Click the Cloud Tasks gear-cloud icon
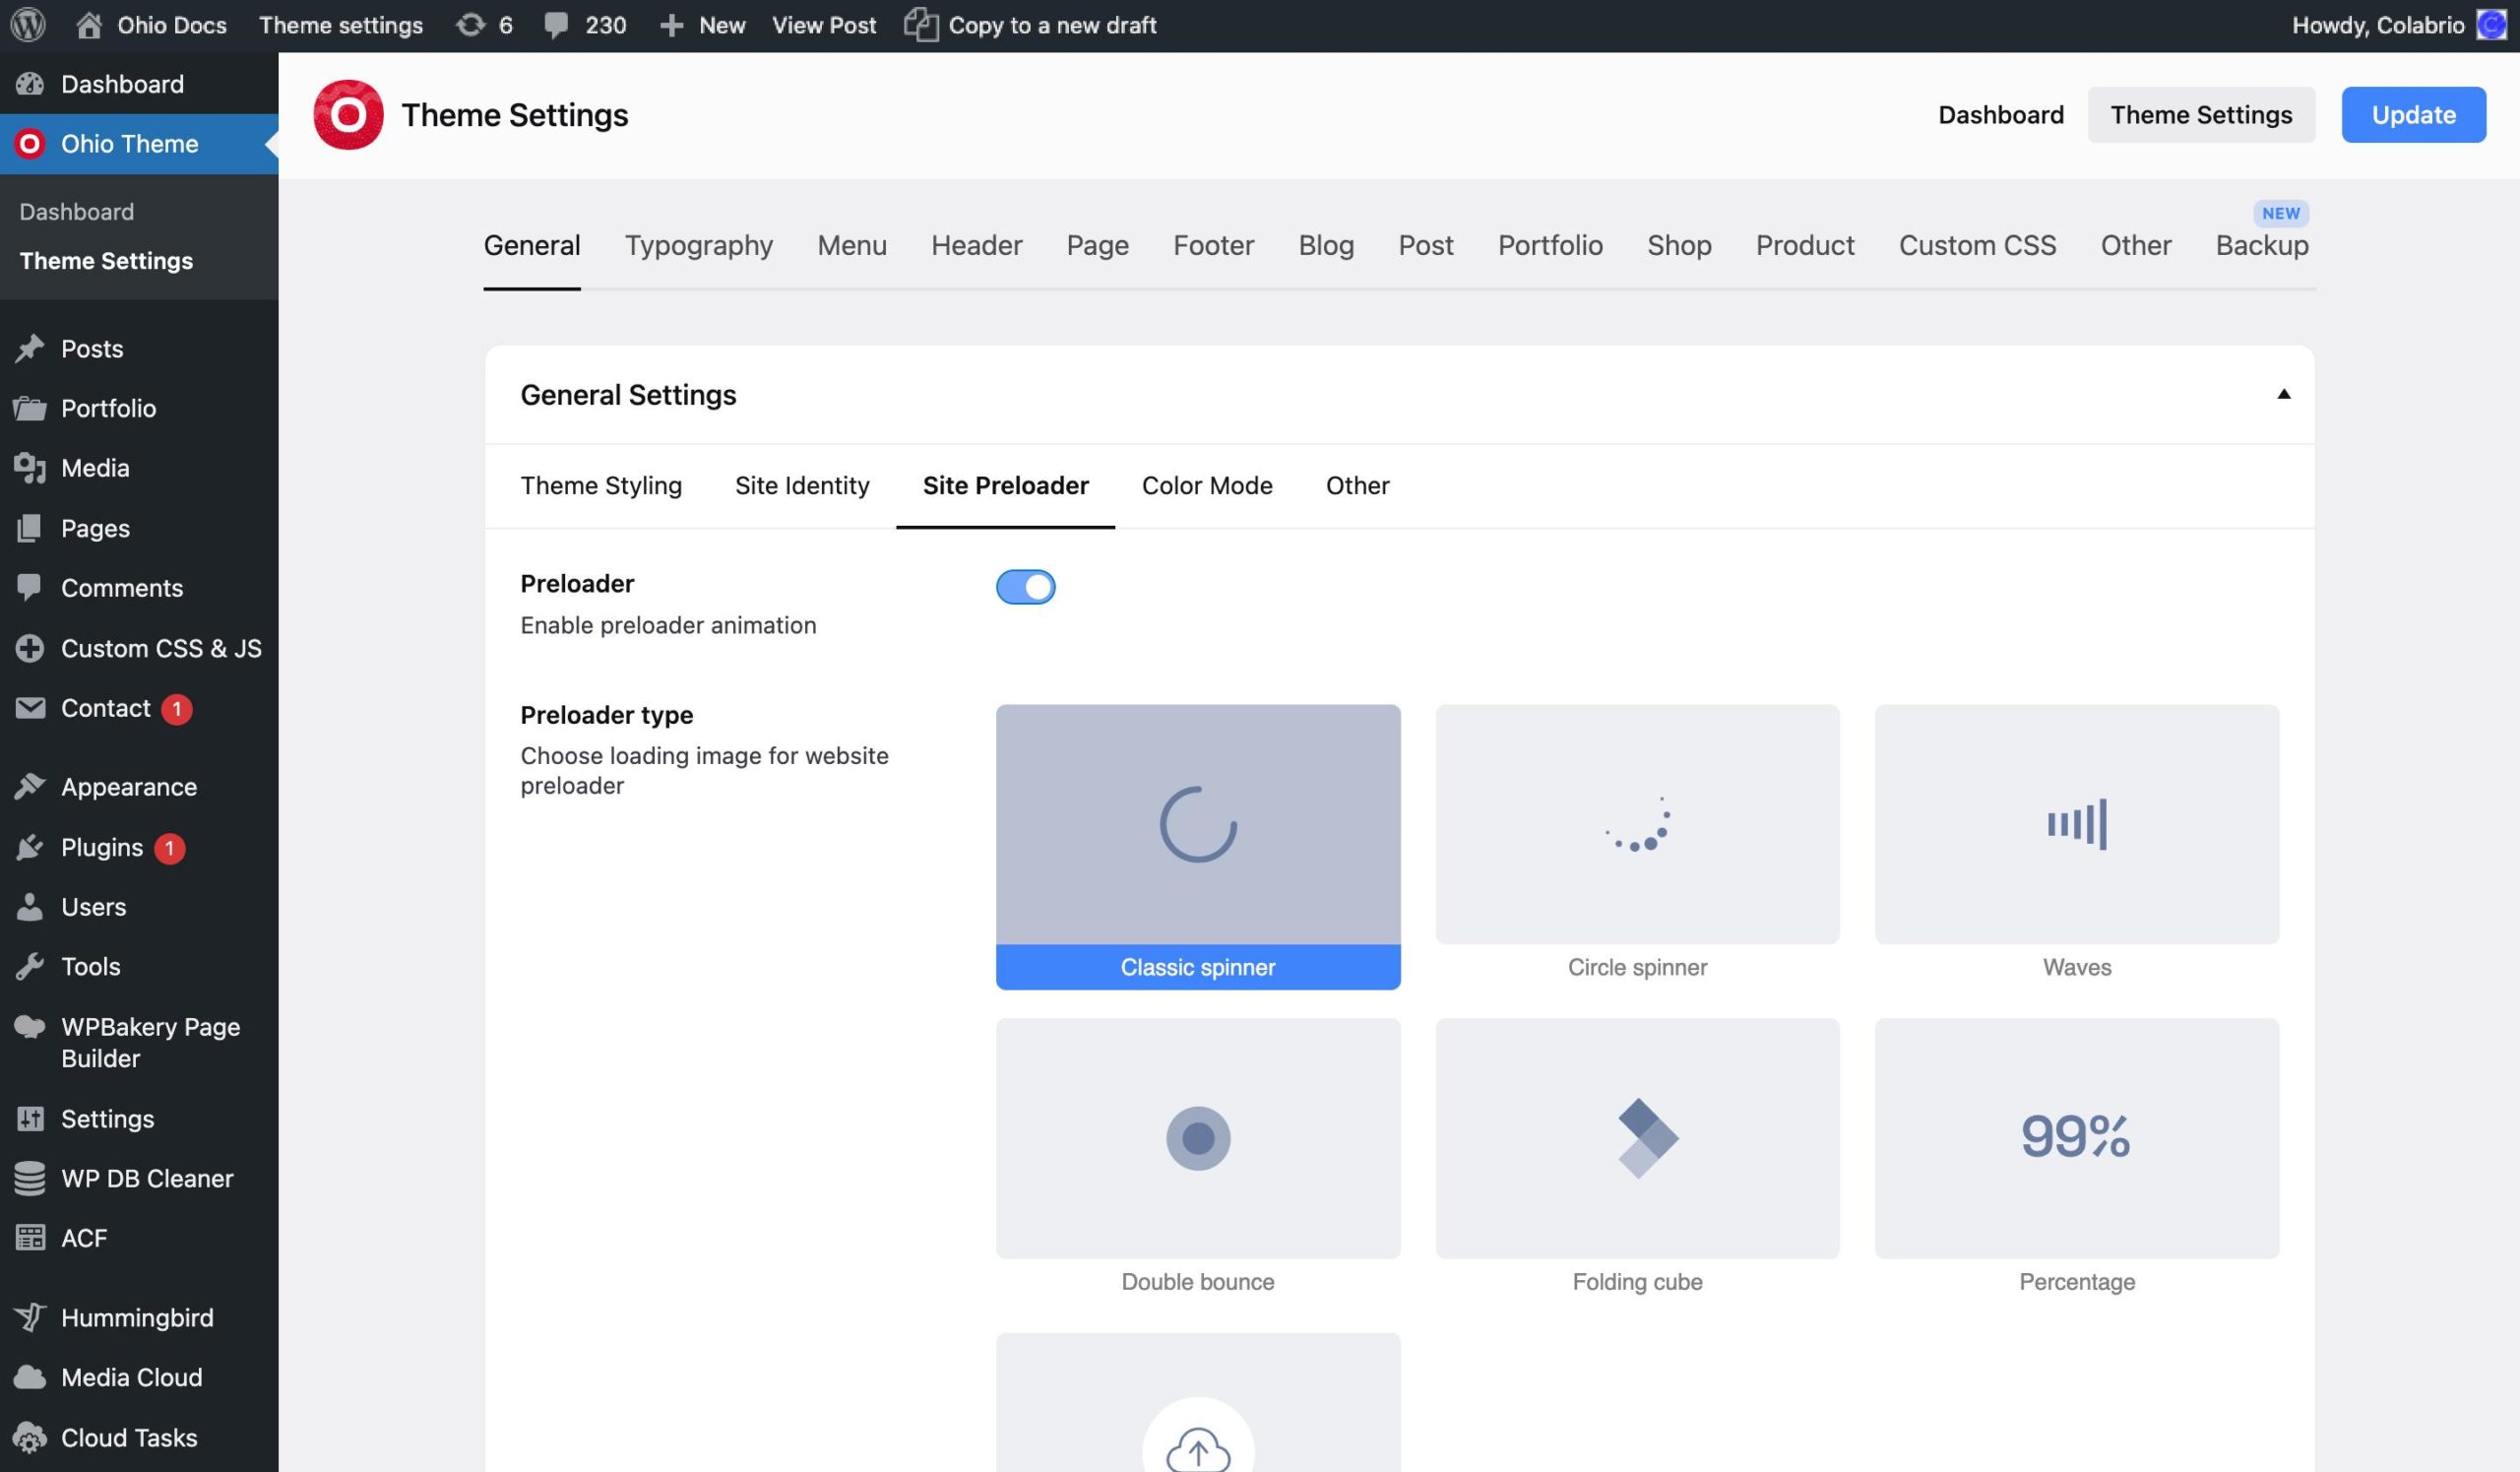Viewport: 2520px width, 1472px height. pyautogui.click(x=30, y=1437)
